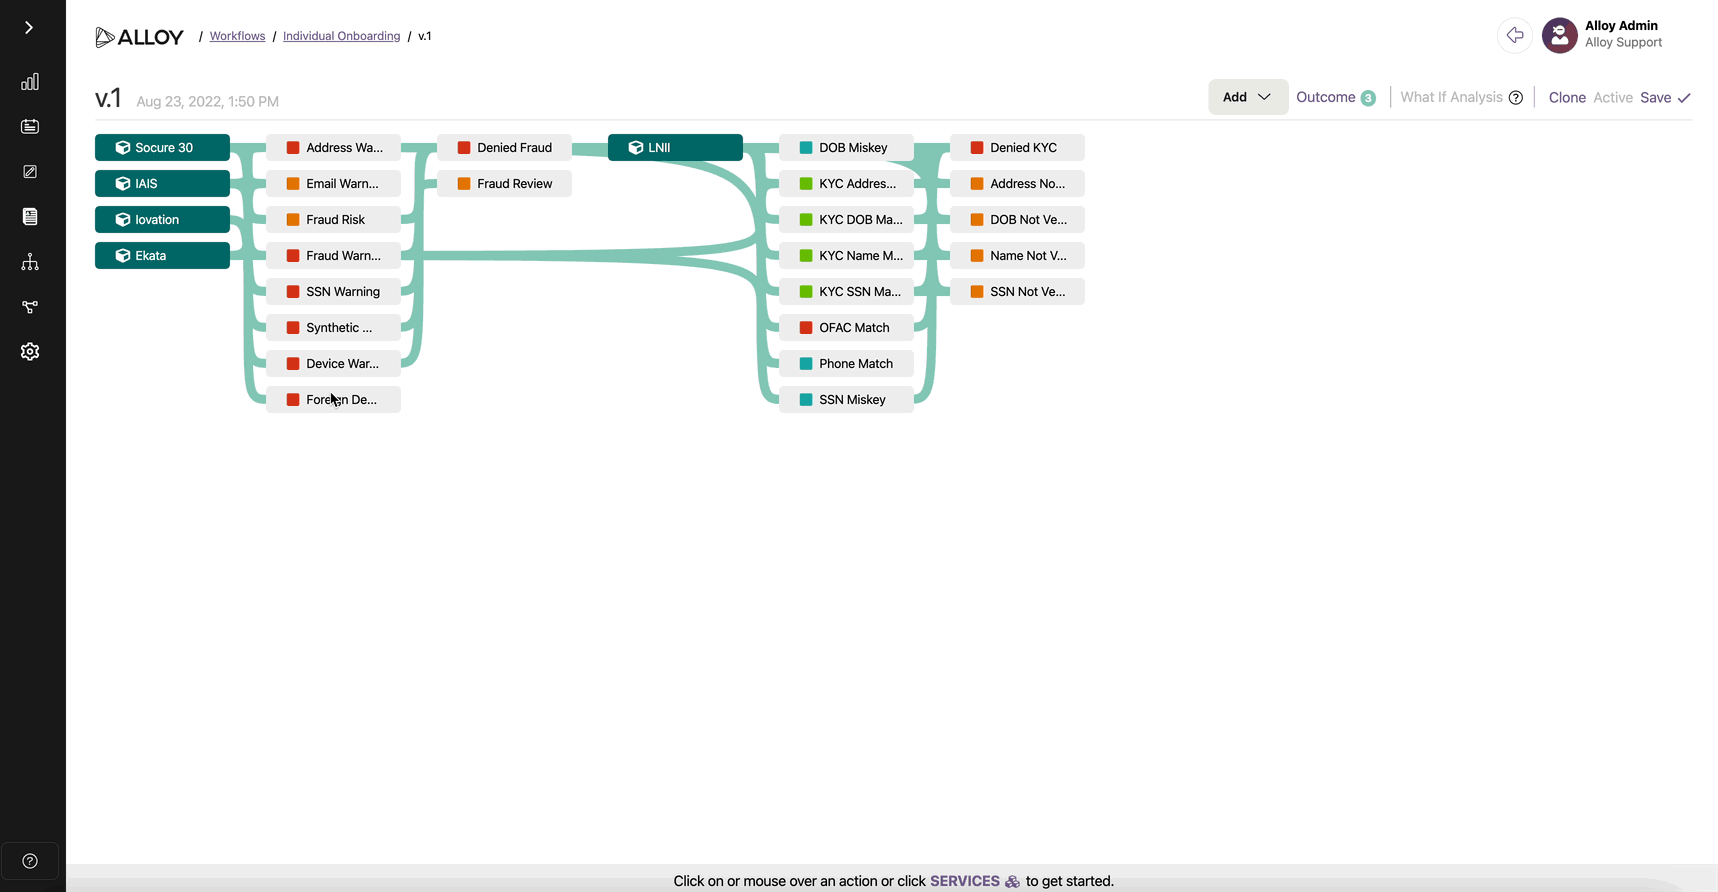This screenshot has width=1718, height=892.
Task: Select the KYC DOB Ma... tag node
Action: coord(846,219)
